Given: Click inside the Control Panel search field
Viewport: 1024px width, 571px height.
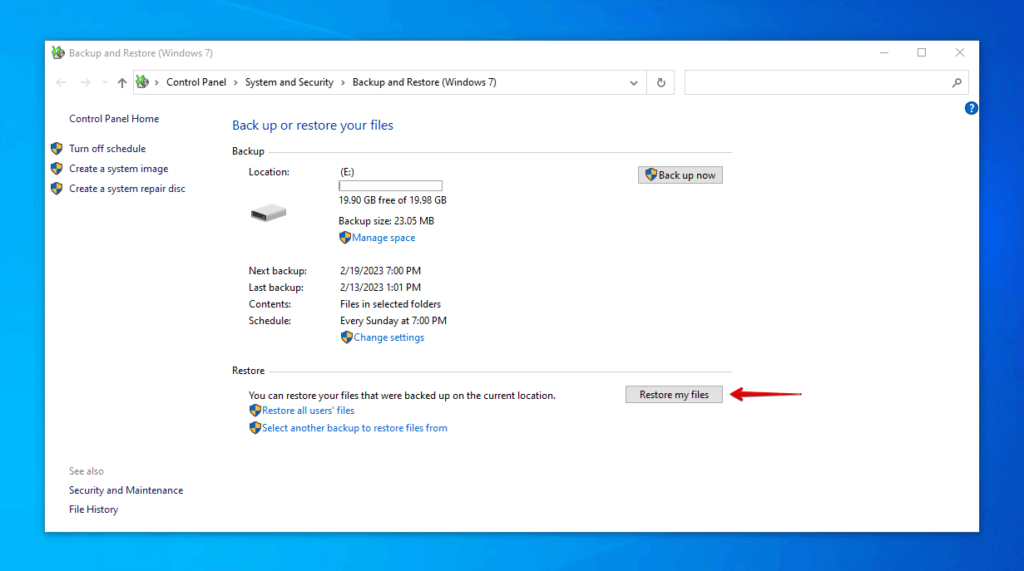Looking at the screenshot, I should point(815,83).
